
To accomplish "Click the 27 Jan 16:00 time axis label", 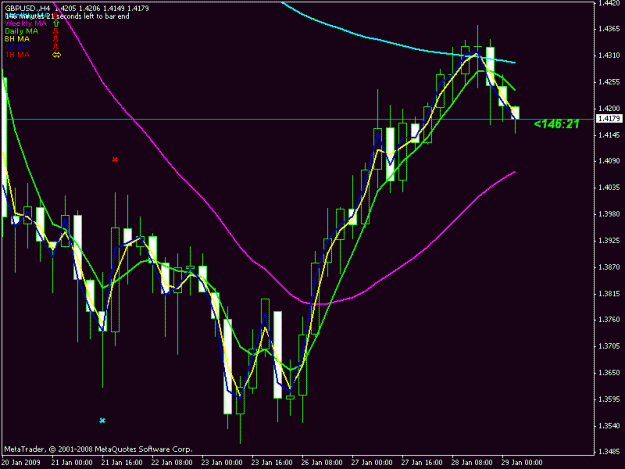I will [x=422, y=462].
